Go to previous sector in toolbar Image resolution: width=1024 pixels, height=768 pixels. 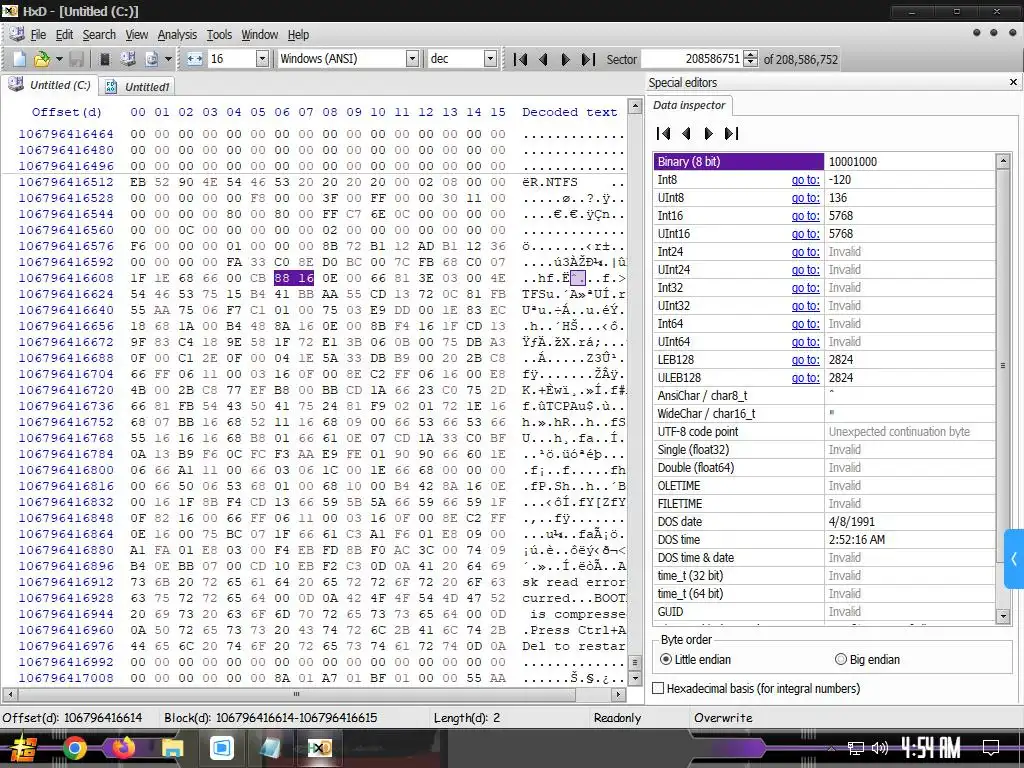543,59
